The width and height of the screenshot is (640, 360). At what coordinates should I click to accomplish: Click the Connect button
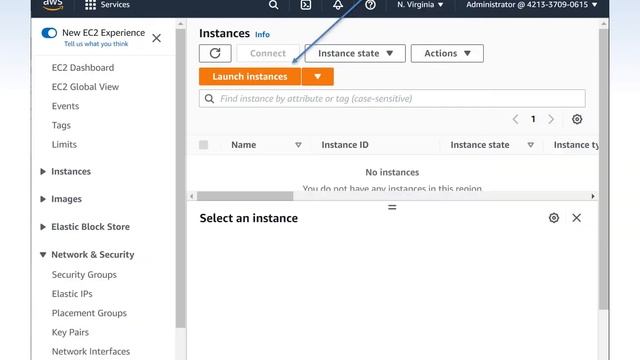pos(268,53)
